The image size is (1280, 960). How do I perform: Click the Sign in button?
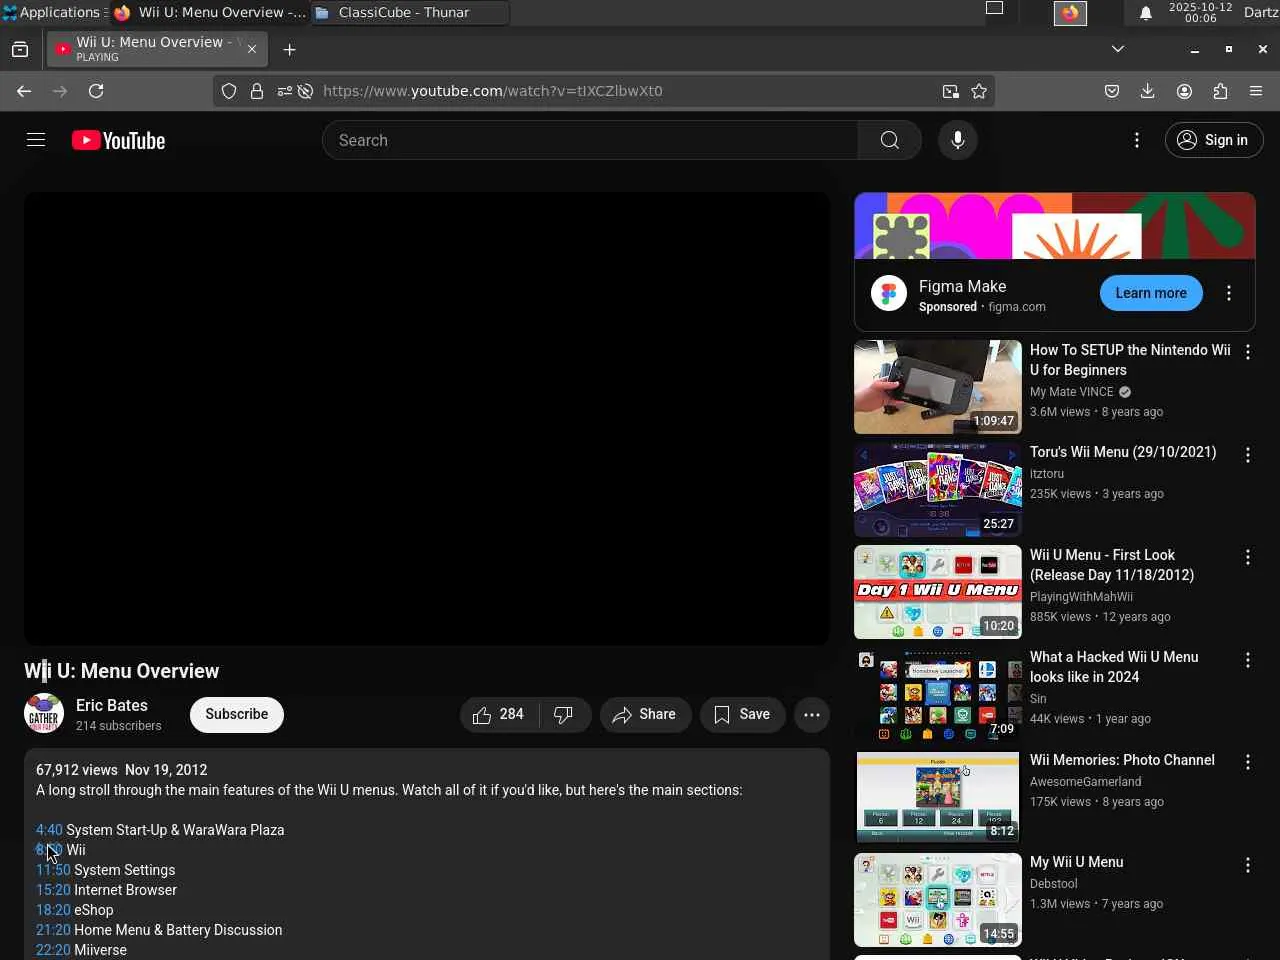point(1214,140)
